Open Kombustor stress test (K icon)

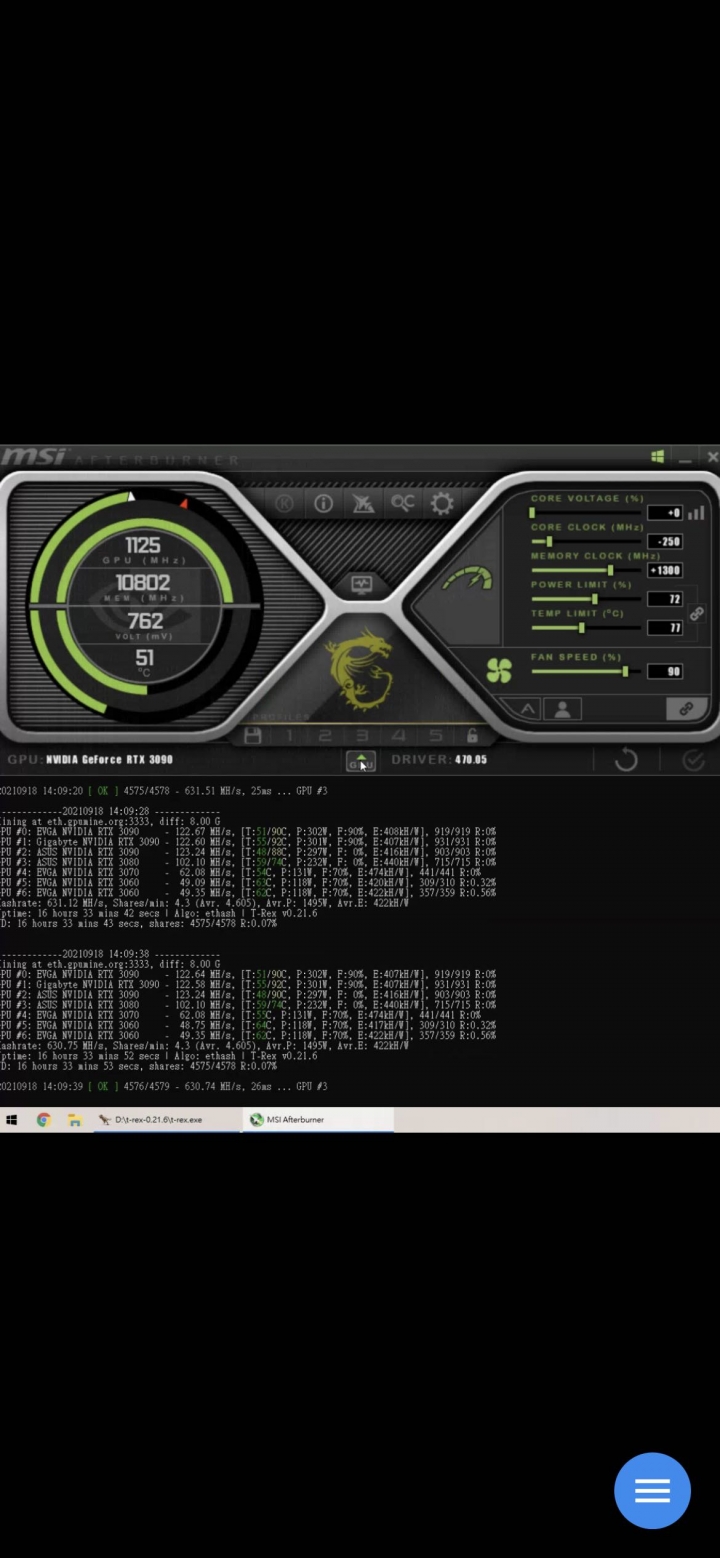[x=284, y=504]
